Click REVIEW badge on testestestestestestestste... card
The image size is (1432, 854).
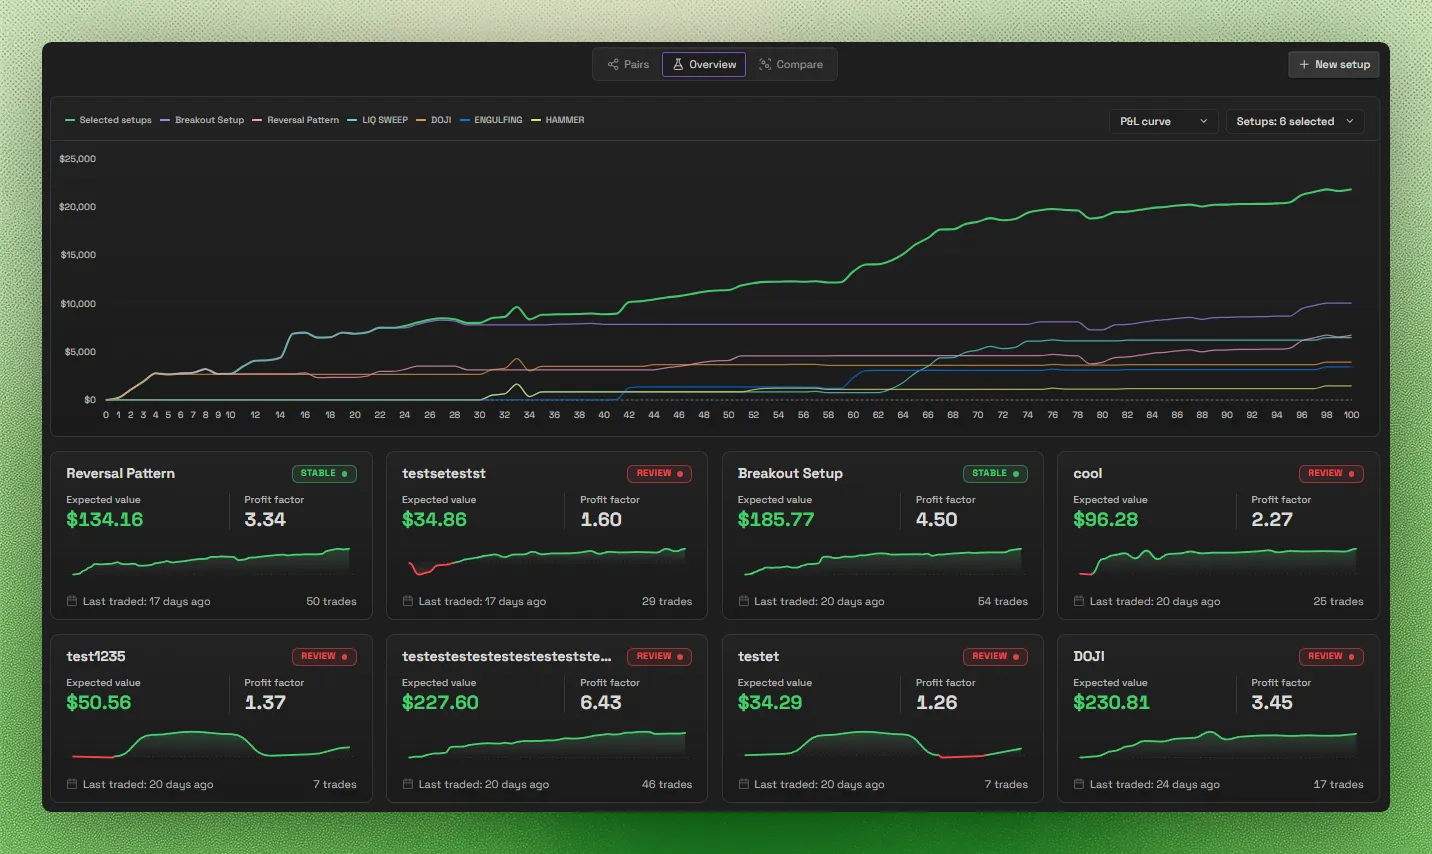click(660, 656)
